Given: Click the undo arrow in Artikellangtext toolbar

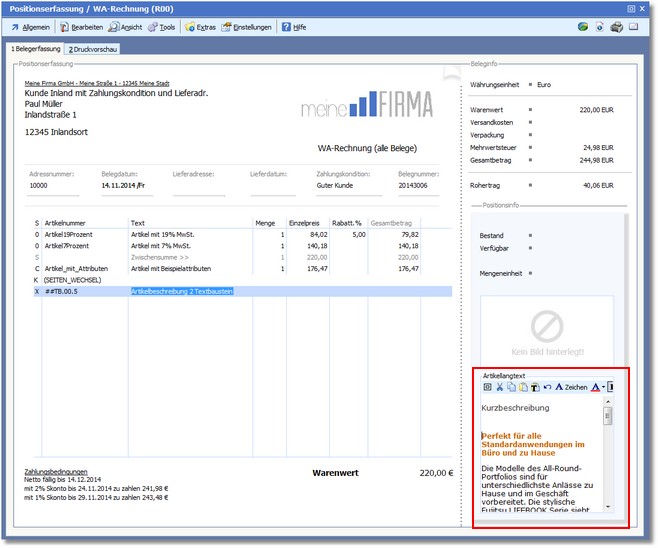Looking at the screenshot, I should point(547,387).
